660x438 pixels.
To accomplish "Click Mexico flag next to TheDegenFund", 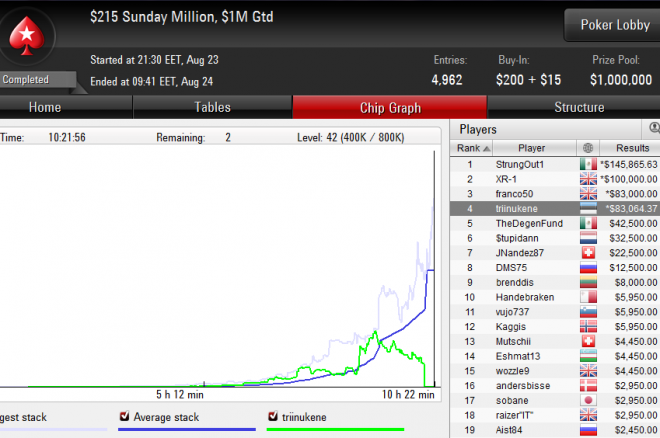I will tap(588, 223).
